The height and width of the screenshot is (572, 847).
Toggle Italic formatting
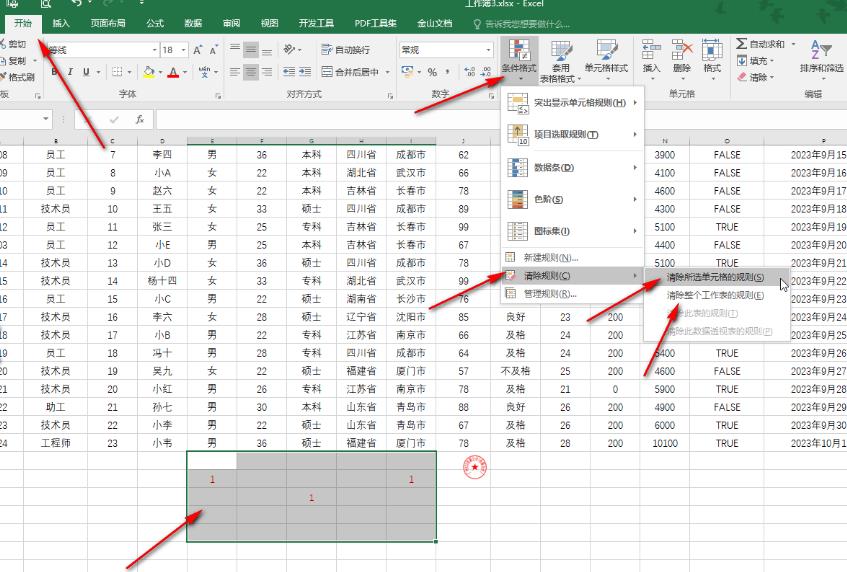pyautogui.click(x=70, y=72)
